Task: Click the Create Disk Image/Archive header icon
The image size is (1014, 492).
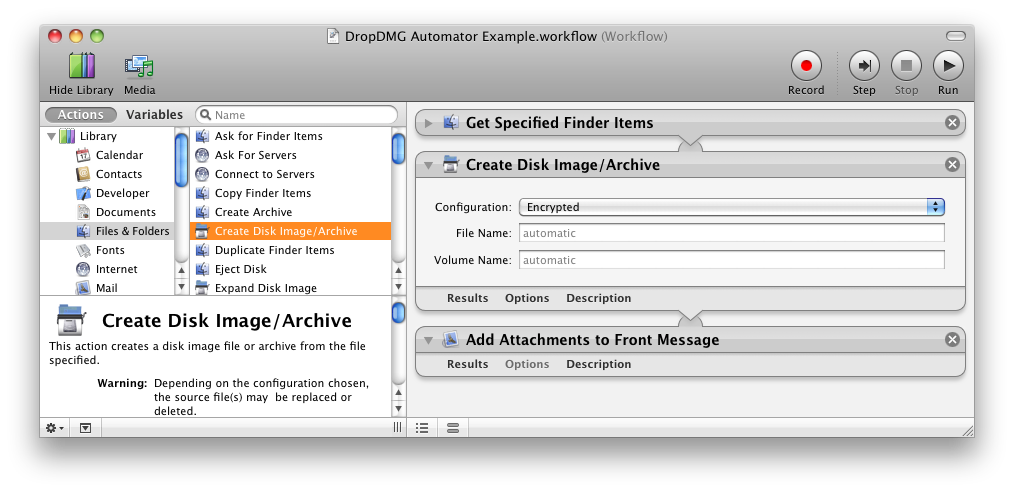Action: click(x=451, y=164)
